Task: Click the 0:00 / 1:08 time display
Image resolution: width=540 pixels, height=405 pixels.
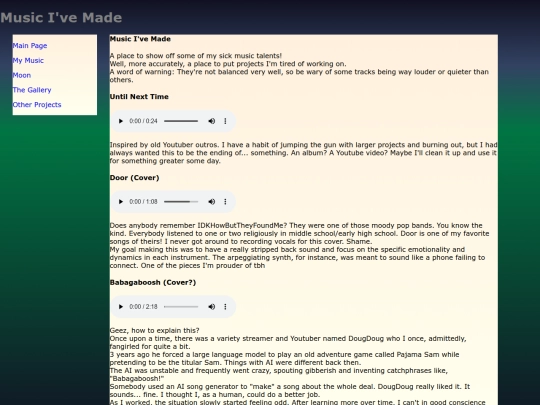Action: (x=143, y=202)
